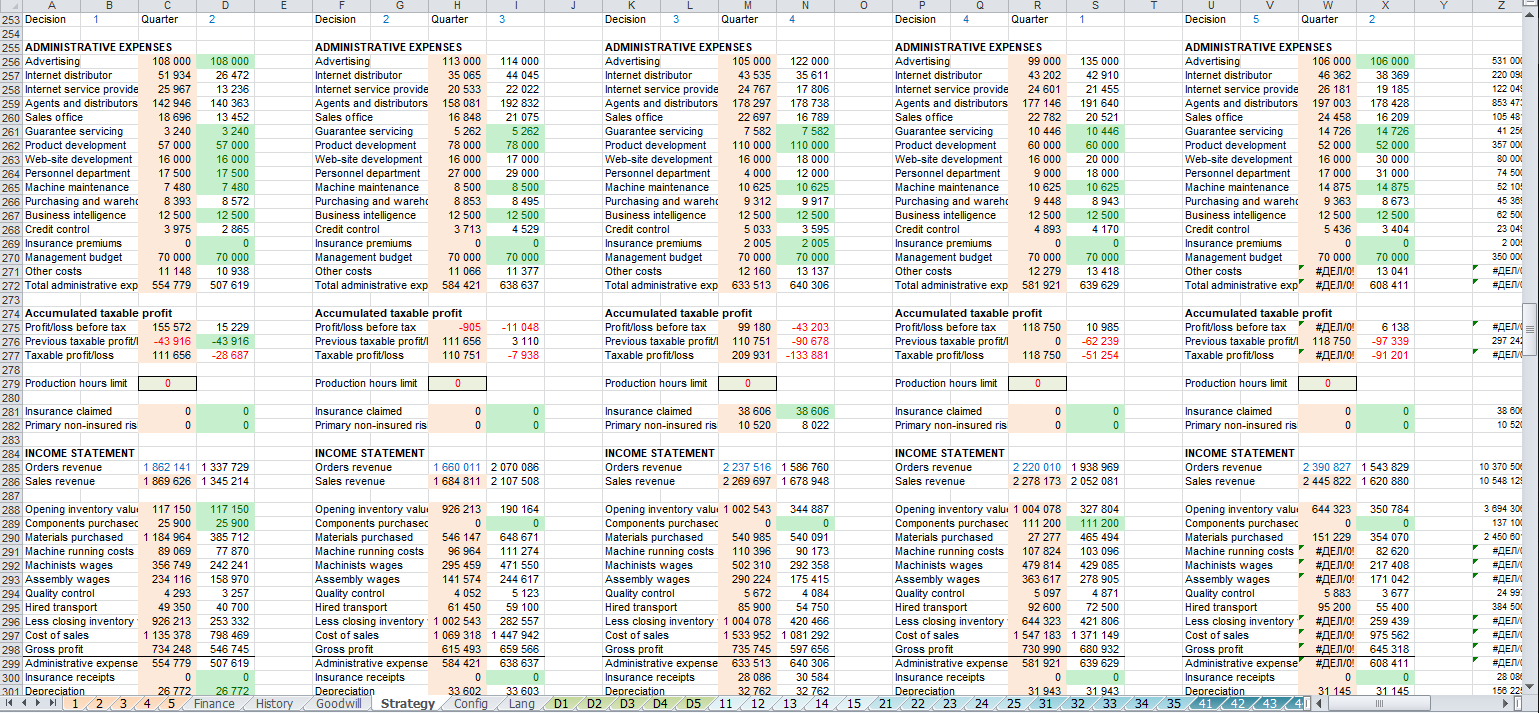Switch to sheet tab D1
1539x713 pixels.
tap(561, 704)
